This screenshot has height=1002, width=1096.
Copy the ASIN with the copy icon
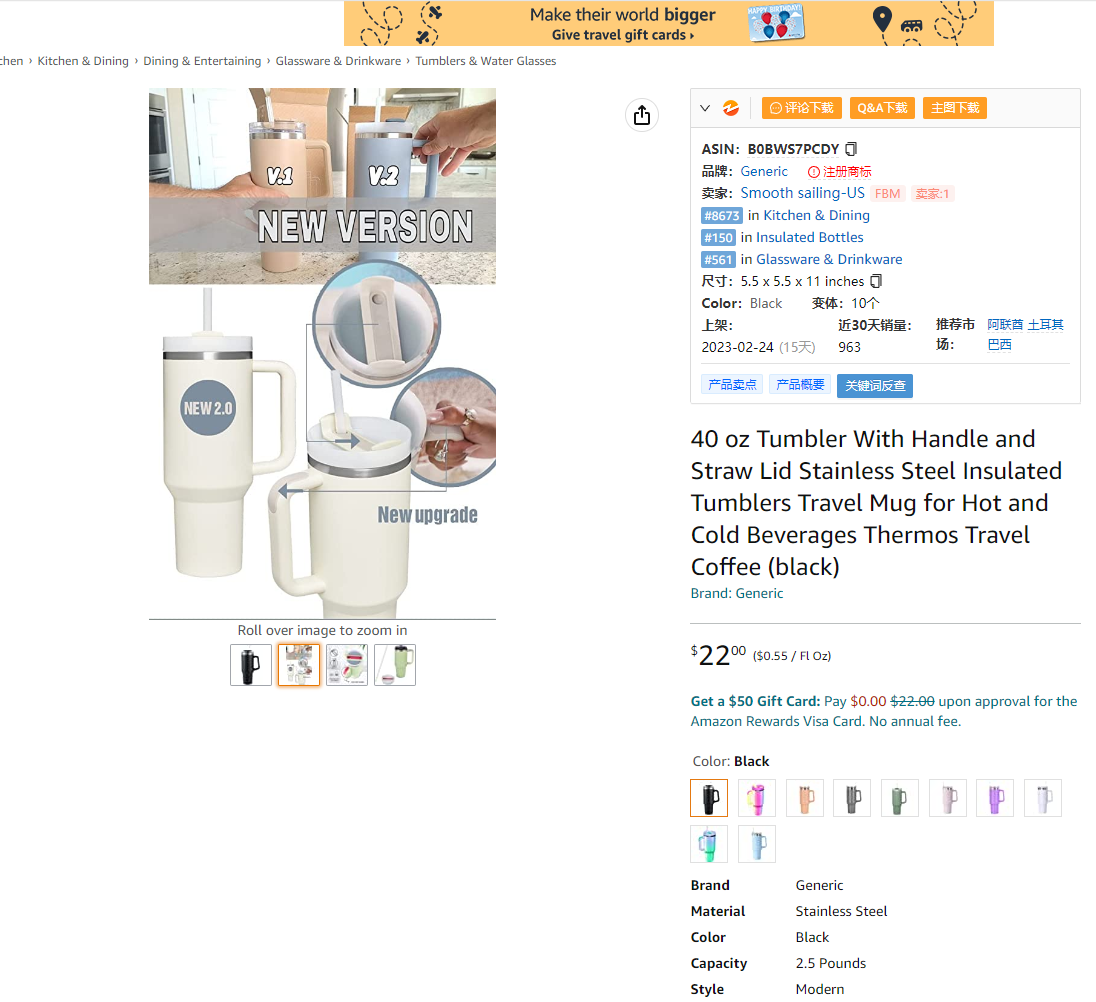click(851, 149)
